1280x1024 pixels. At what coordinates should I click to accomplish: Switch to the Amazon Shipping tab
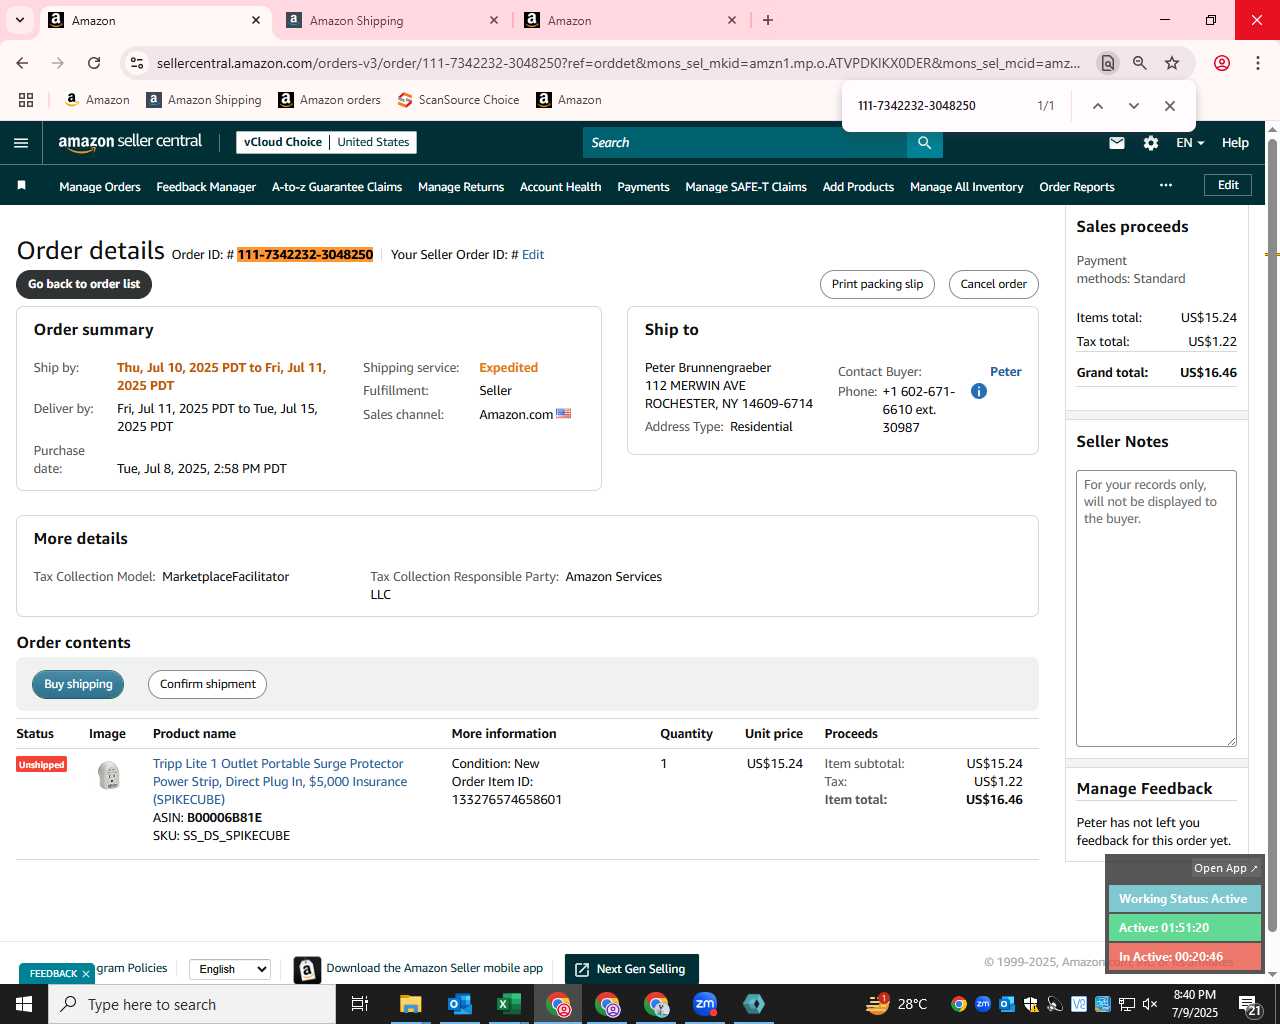[x=392, y=20]
